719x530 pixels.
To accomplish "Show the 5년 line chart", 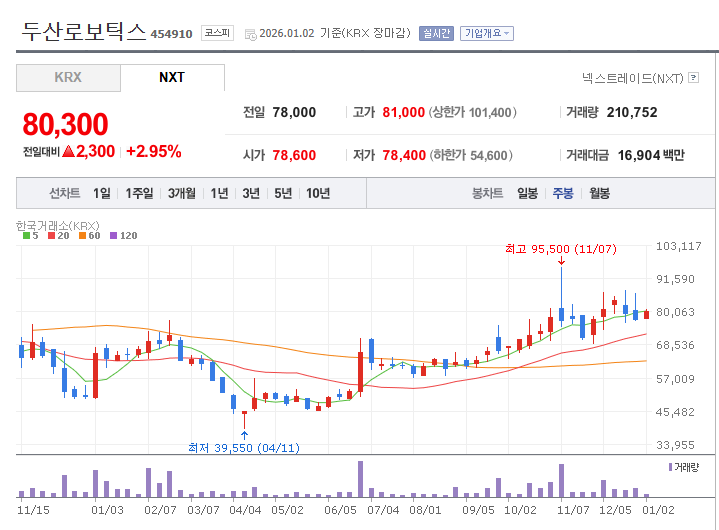I will pos(283,193).
